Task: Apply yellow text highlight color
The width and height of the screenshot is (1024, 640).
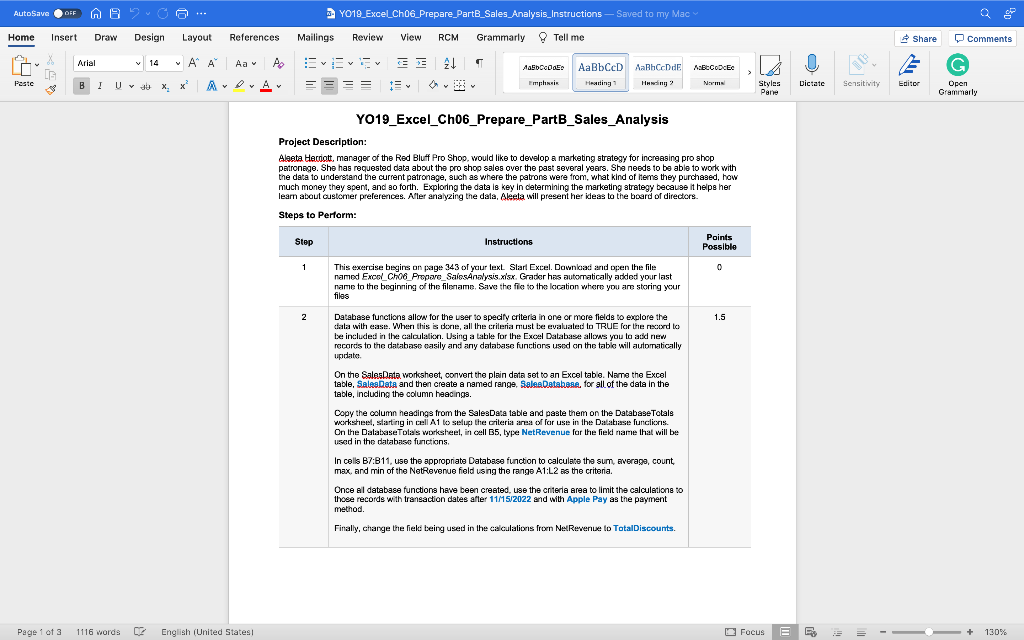Action: (x=239, y=86)
